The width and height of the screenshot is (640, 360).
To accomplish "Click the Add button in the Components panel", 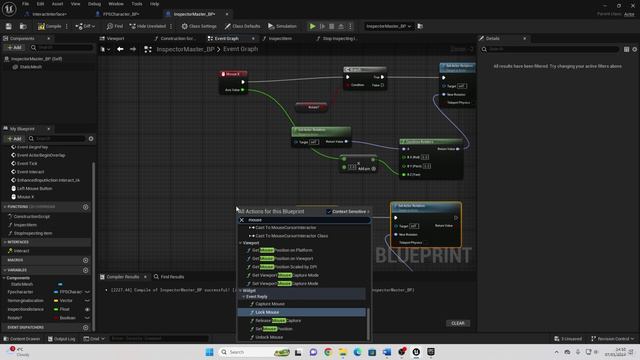I will (14, 48).
